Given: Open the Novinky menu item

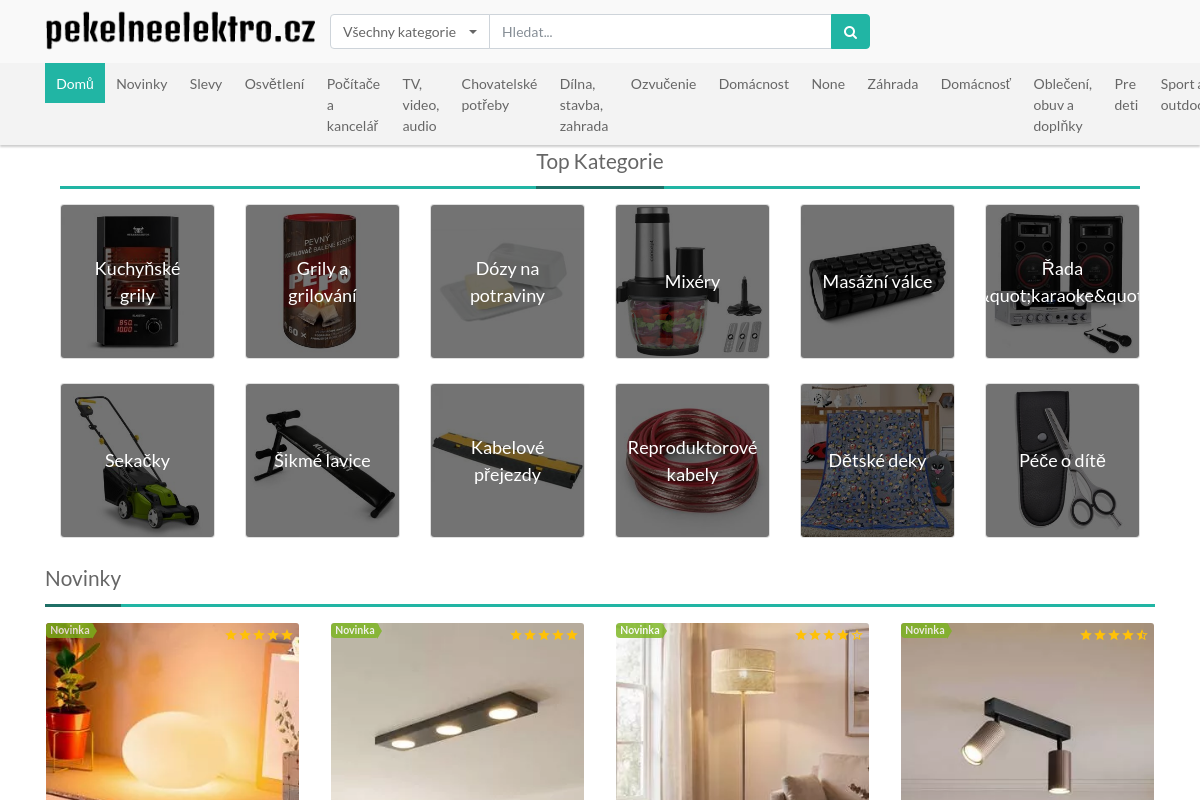Looking at the screenshot, I should (142, 84).
